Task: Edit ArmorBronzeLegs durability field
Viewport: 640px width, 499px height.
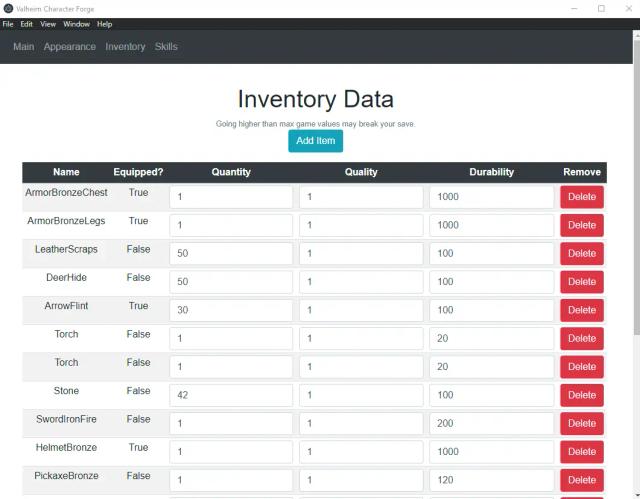Action: point(491,225)
